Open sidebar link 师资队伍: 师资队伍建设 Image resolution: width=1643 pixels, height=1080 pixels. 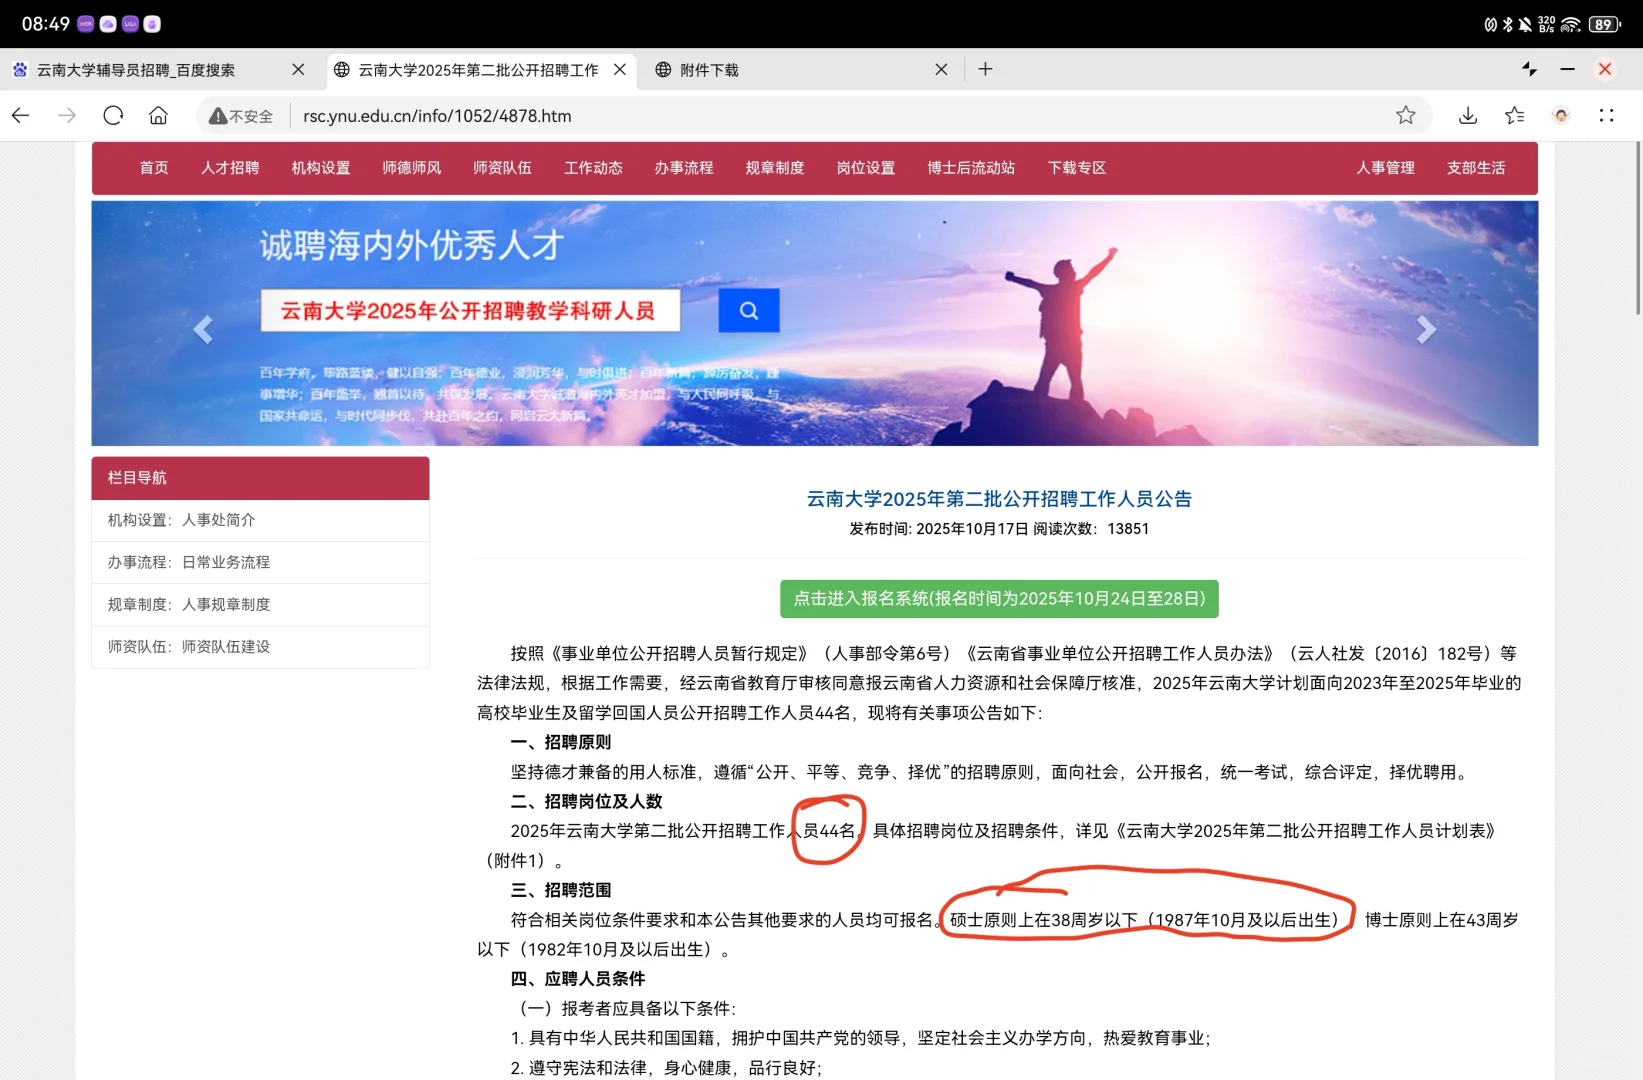(x=260, y=647)
